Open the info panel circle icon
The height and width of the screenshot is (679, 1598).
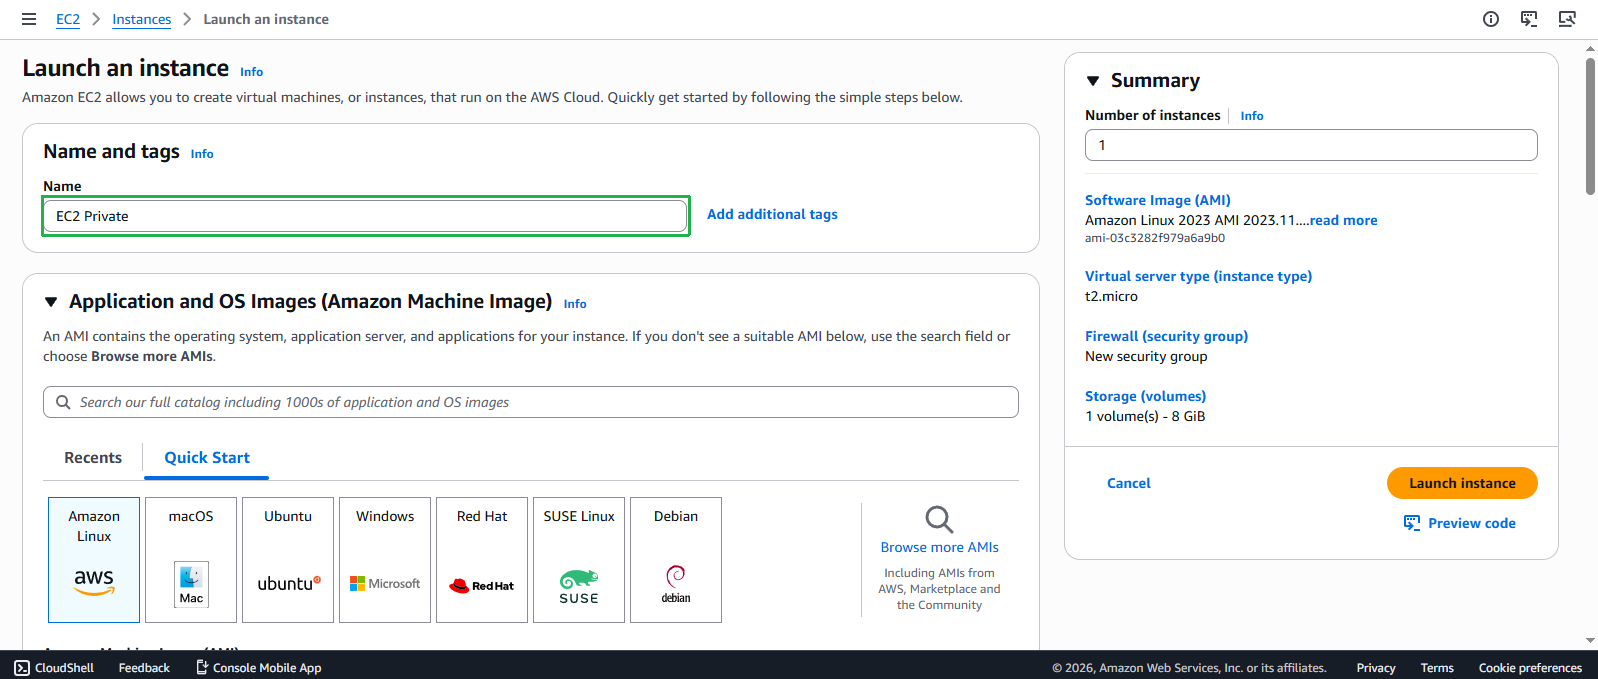pyautogui.click(x=1491, y=19)
